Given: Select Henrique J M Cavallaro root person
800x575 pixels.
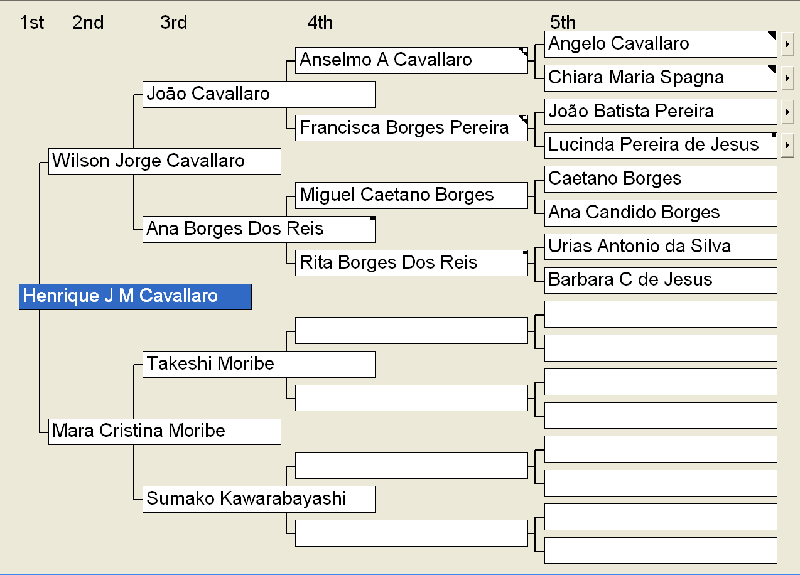Looking at the screenshot, I should click(135, 296).
